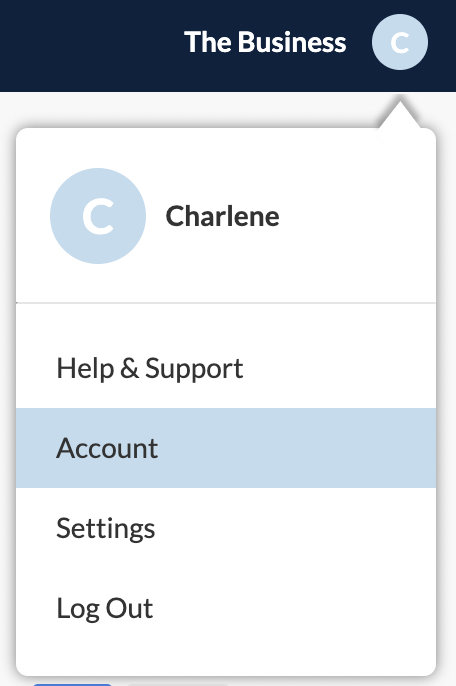Viewport: 456px width, 686px height.
Task: Click the letter C in top-right avatar
Action: coord(400,42)
